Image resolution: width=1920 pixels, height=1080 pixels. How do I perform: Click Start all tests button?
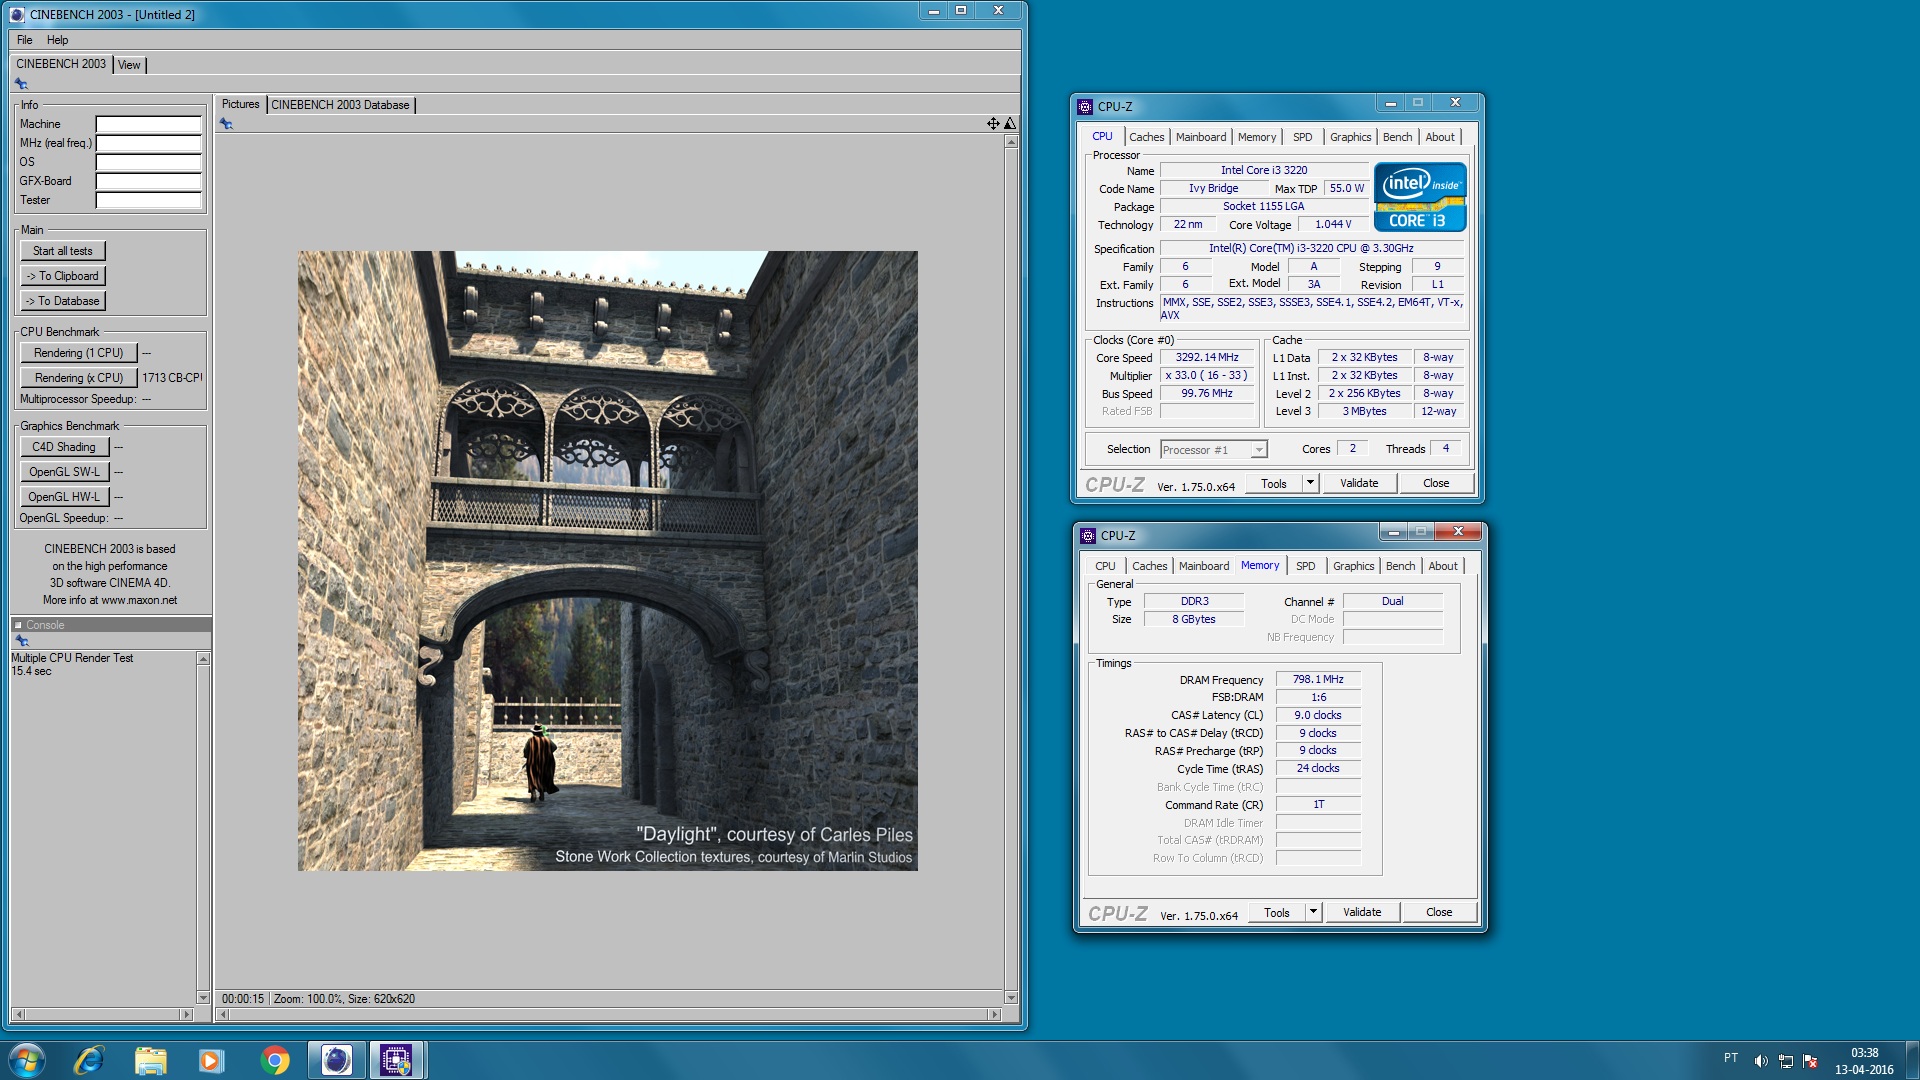pyautogui.click(x=63, y=251)
